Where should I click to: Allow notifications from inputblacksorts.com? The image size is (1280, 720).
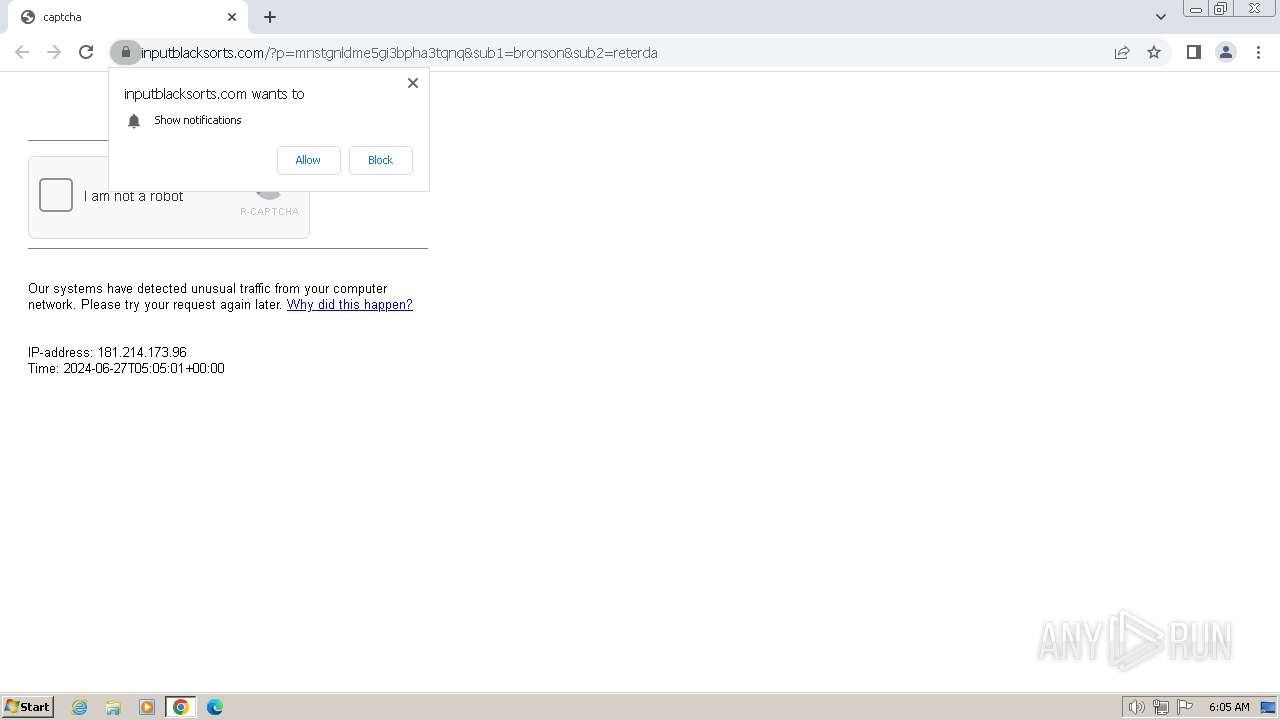tap(308, 160)
